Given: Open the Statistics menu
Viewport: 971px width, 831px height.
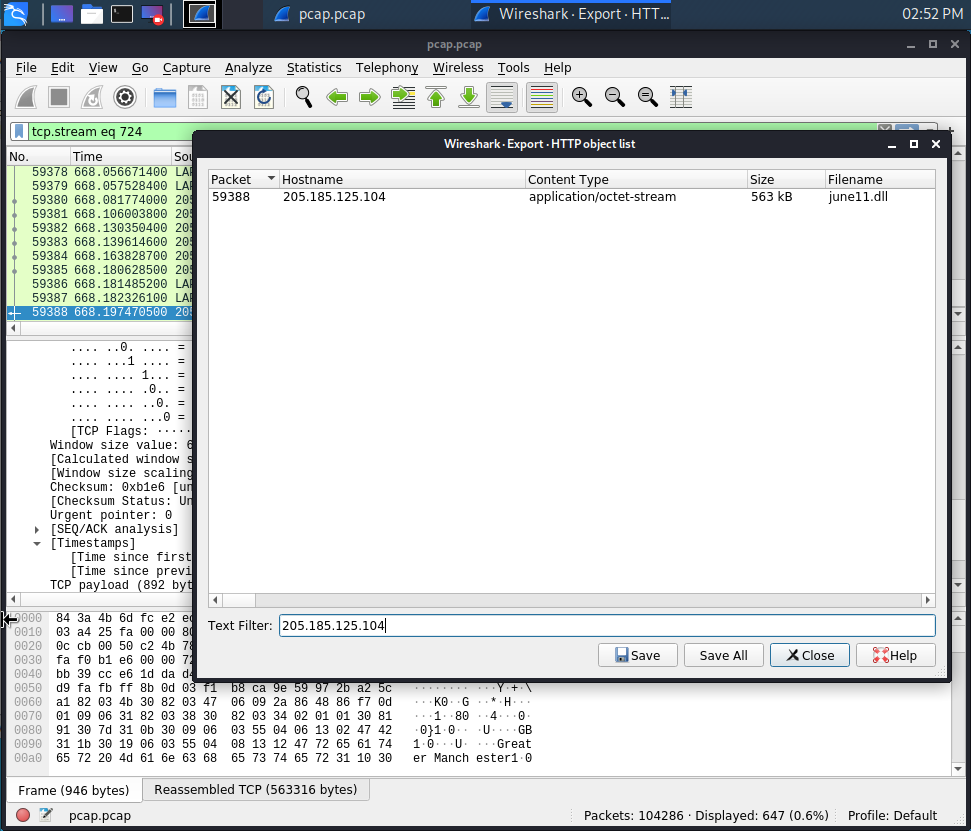Looking at the screenshot, I should (x=314, y=67).
